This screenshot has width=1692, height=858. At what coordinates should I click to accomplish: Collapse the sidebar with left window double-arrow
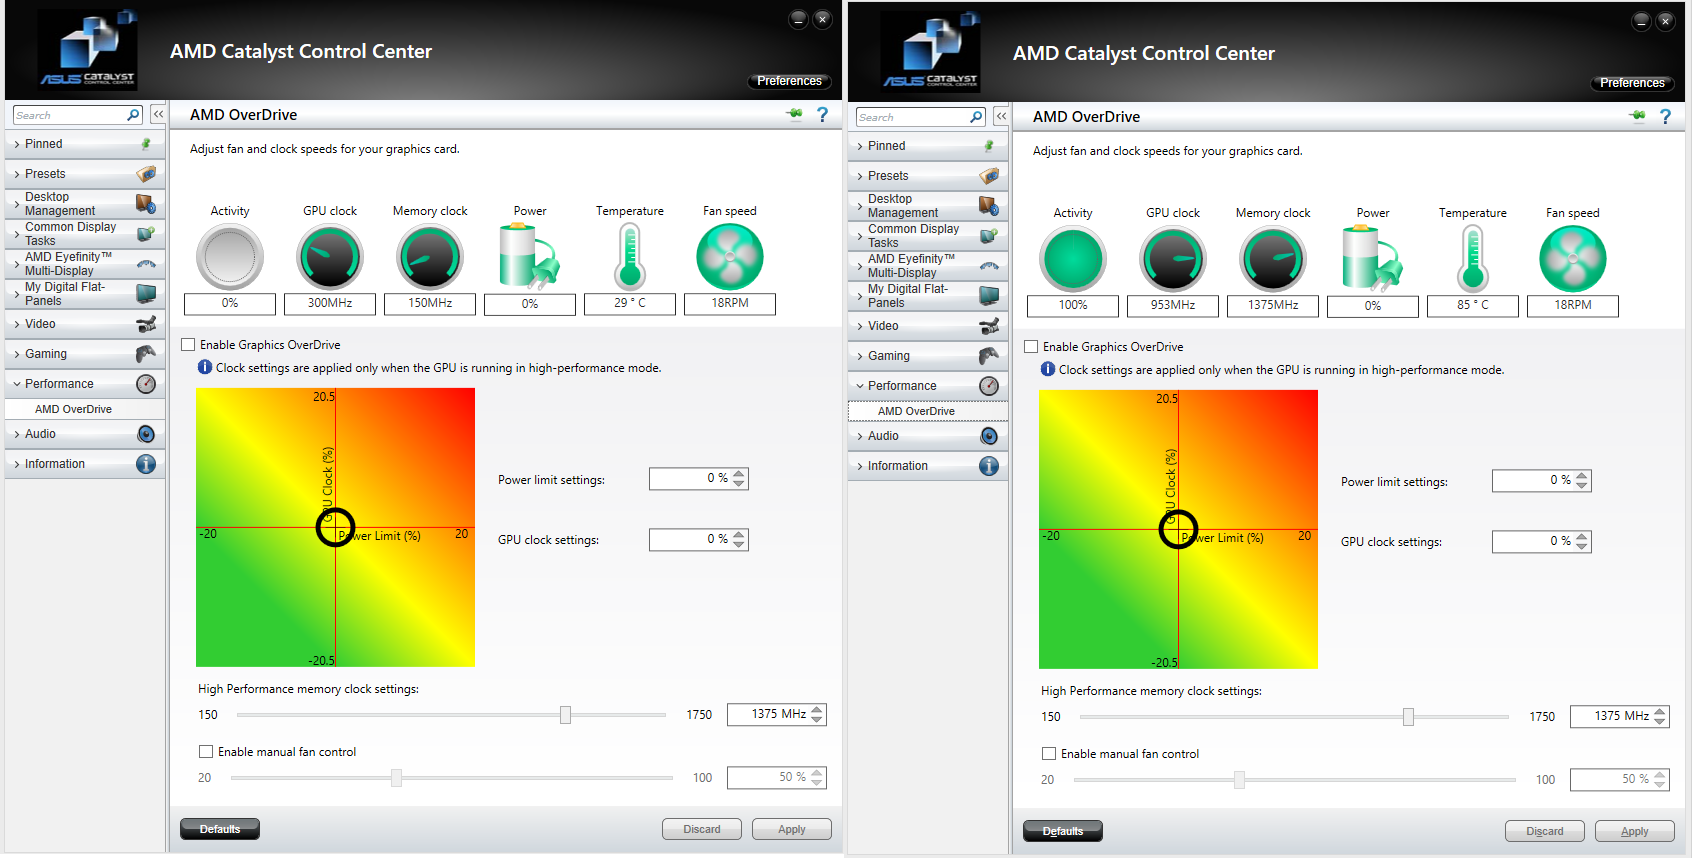(x=158, y=115)
